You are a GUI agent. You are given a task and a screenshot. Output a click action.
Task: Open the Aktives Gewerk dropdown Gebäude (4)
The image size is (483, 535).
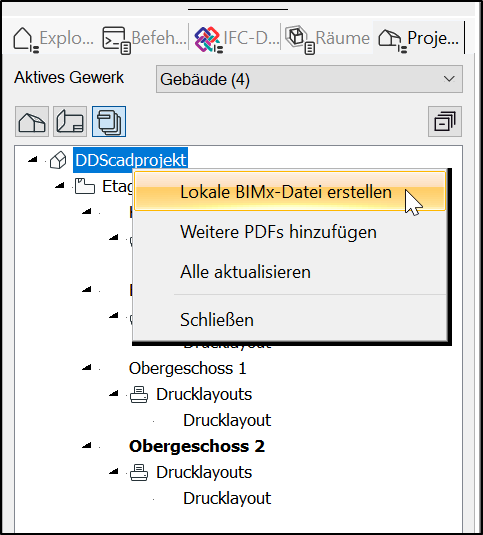click(309, 79)
